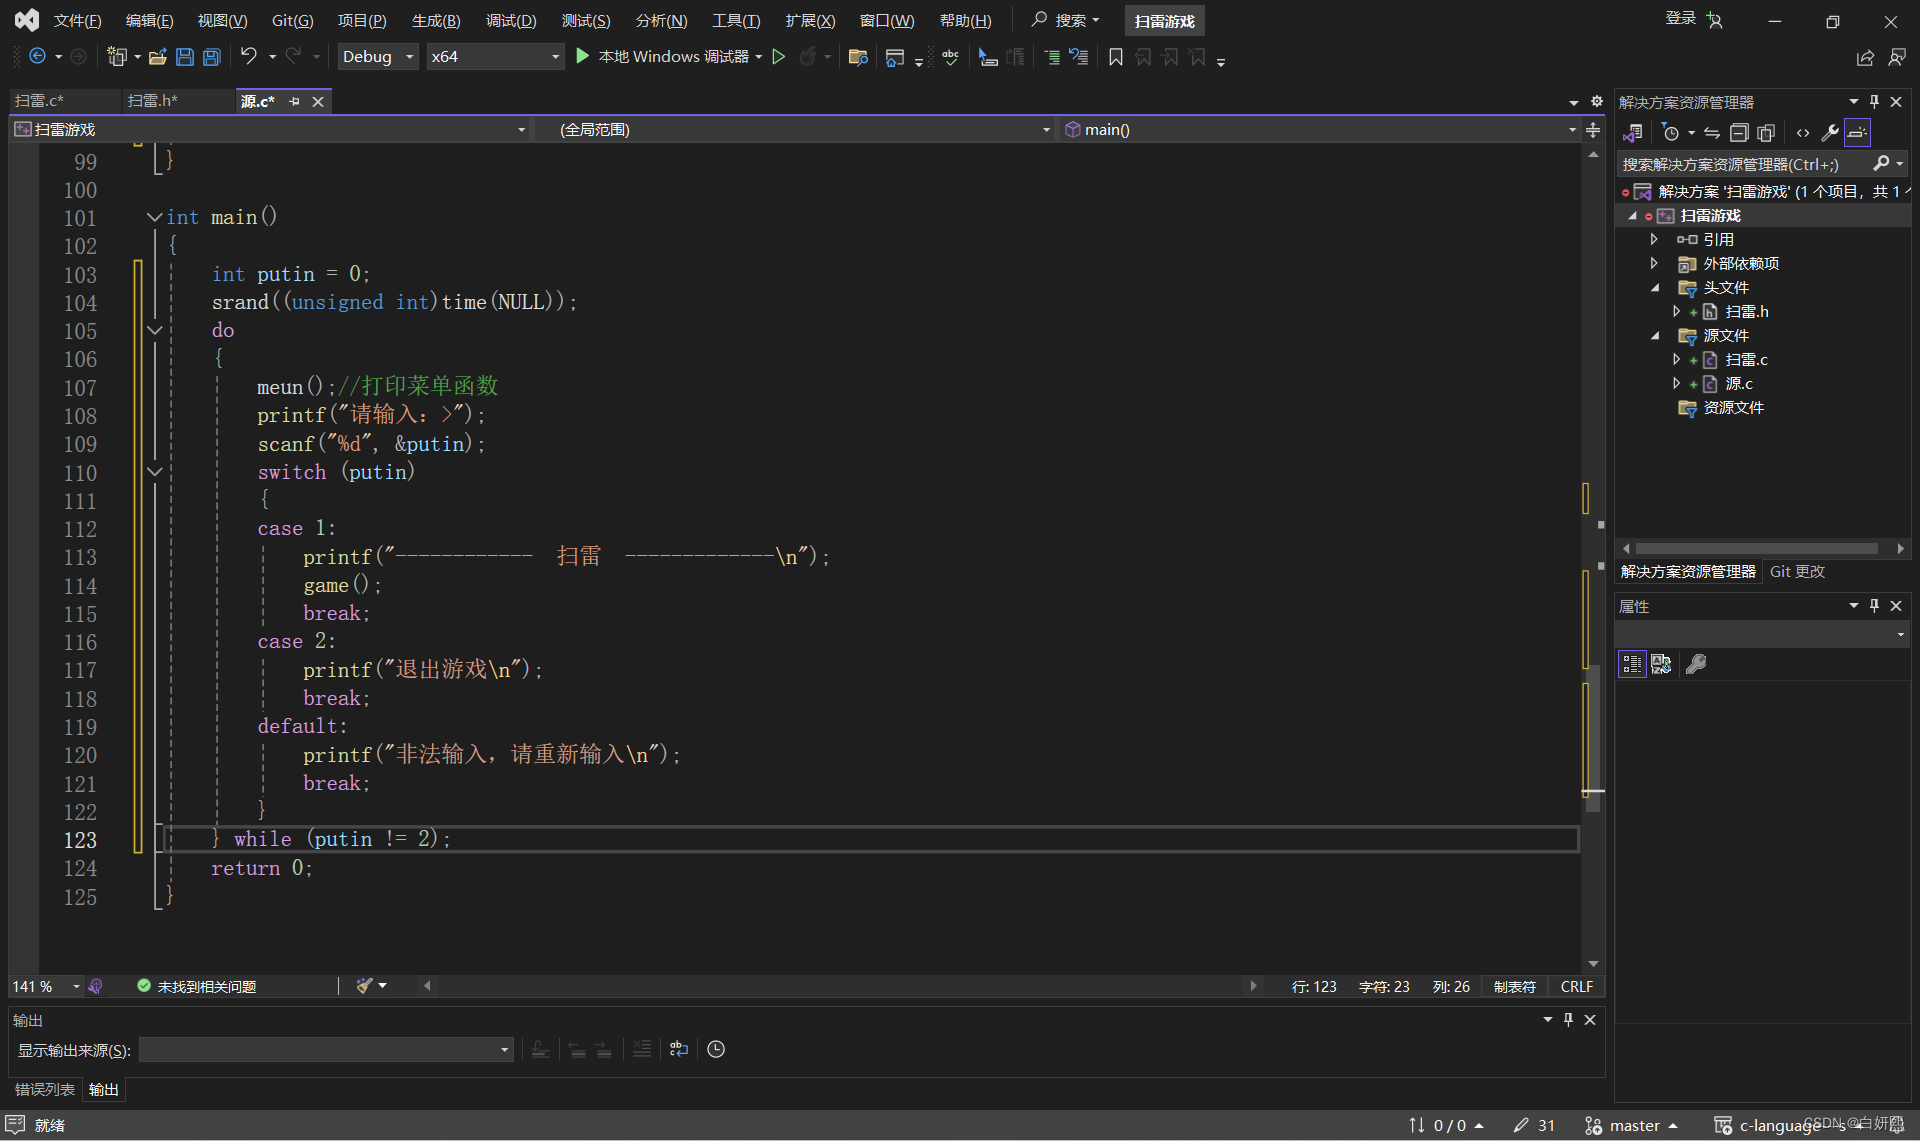
Task: Click output window clock timestamp icon
Action: 716,1049
